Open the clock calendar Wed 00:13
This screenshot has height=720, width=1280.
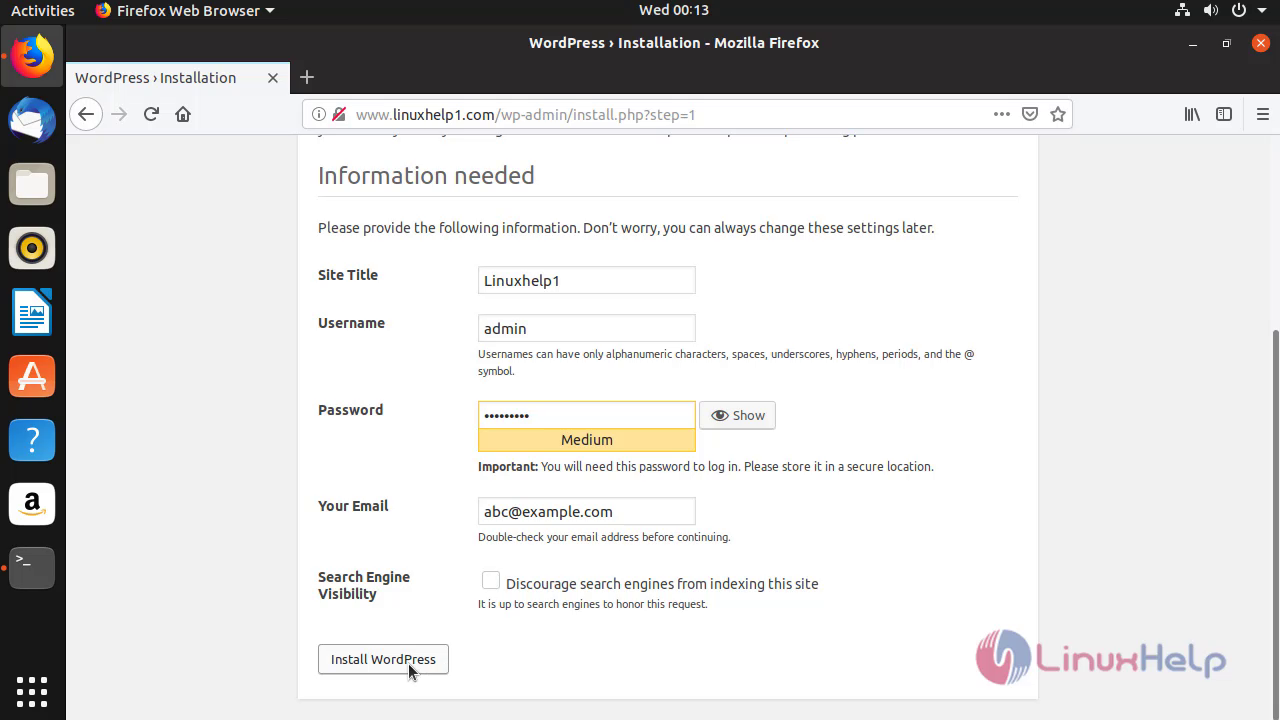pyautogui.click(x=674, y=10)
